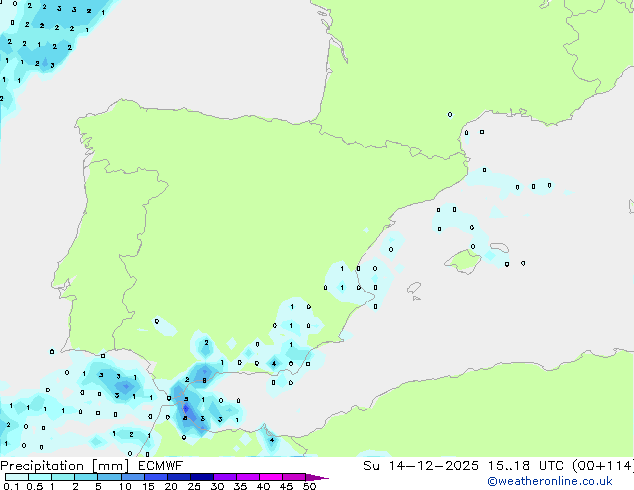Click the forecast date Su 14-12-2025 text
The height and width of the screenshot is (490, 634).
tap(421, 466)
